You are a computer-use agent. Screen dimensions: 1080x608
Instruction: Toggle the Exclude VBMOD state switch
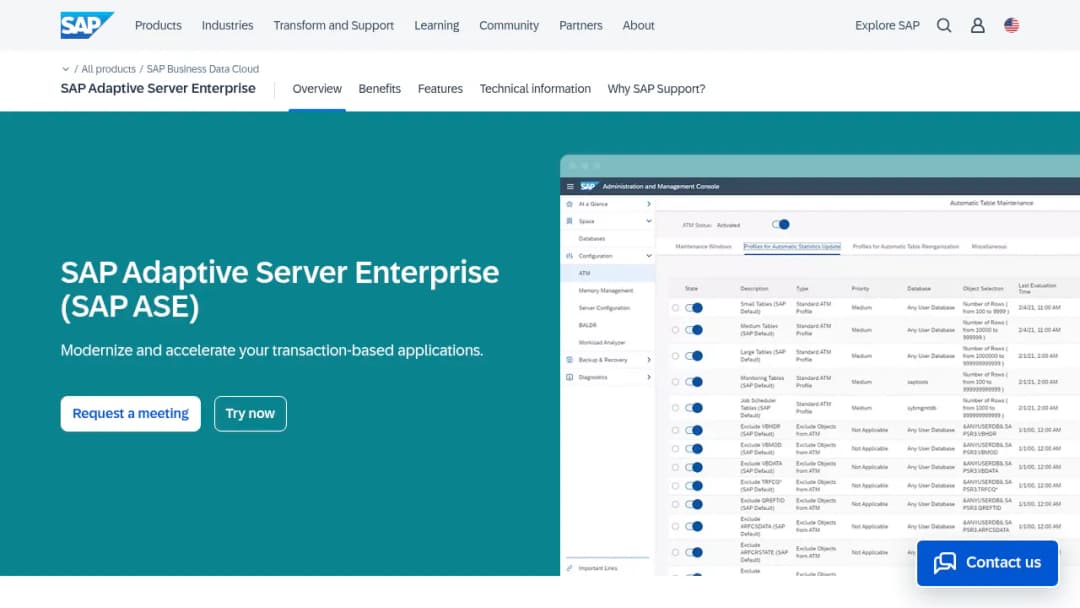(694, 449)
